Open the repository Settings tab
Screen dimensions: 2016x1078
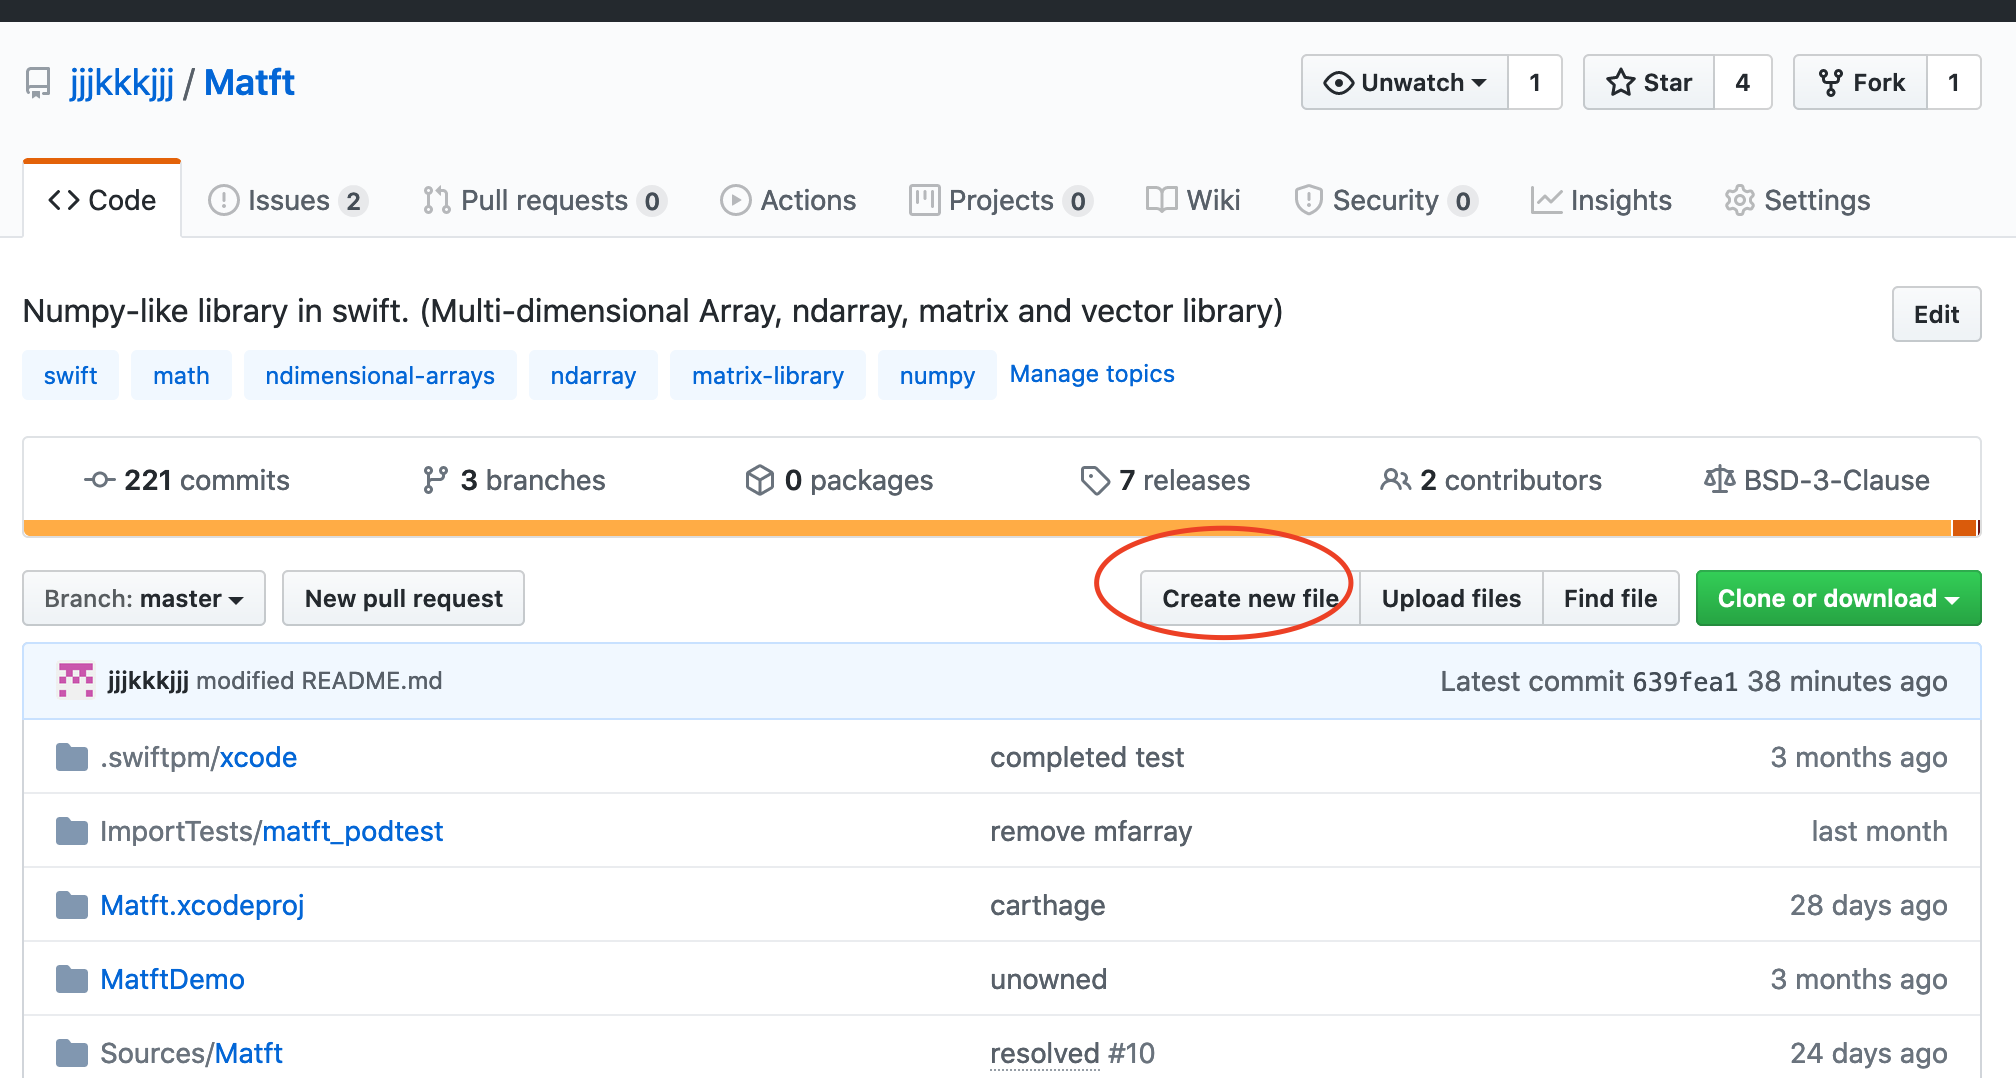click(1797, 200)
